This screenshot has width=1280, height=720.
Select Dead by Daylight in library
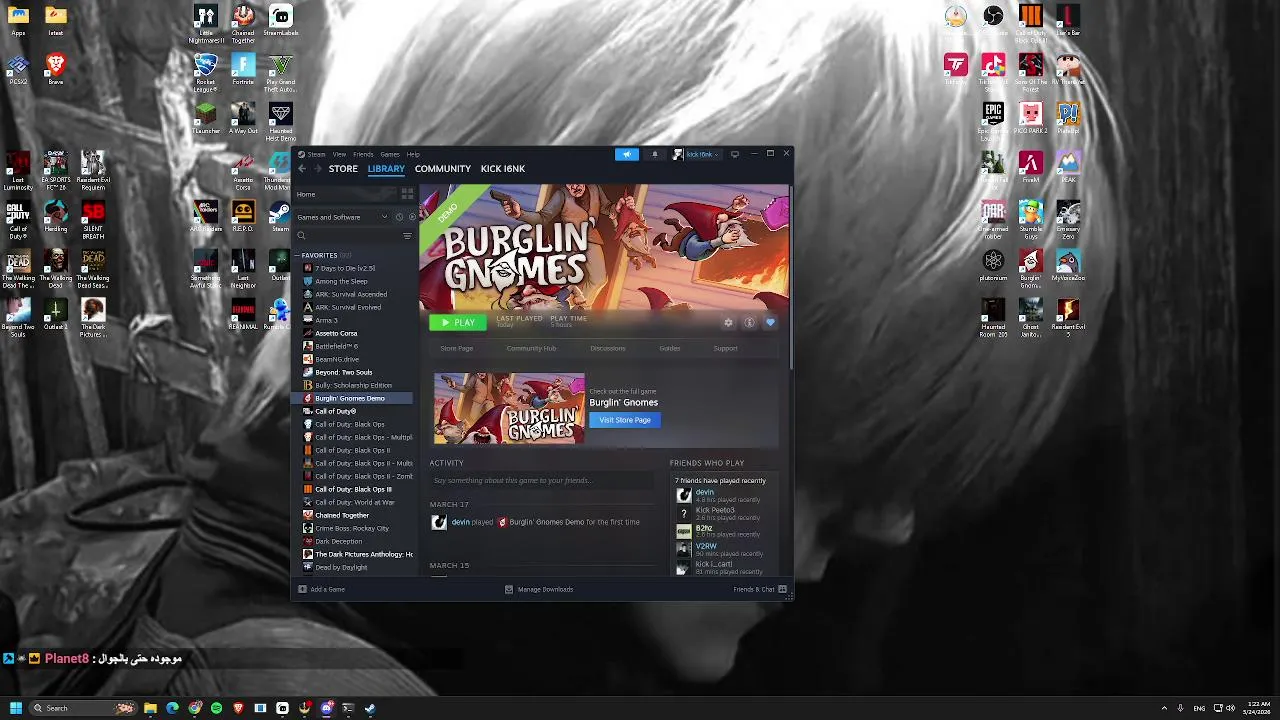click(x=341, y=567)
